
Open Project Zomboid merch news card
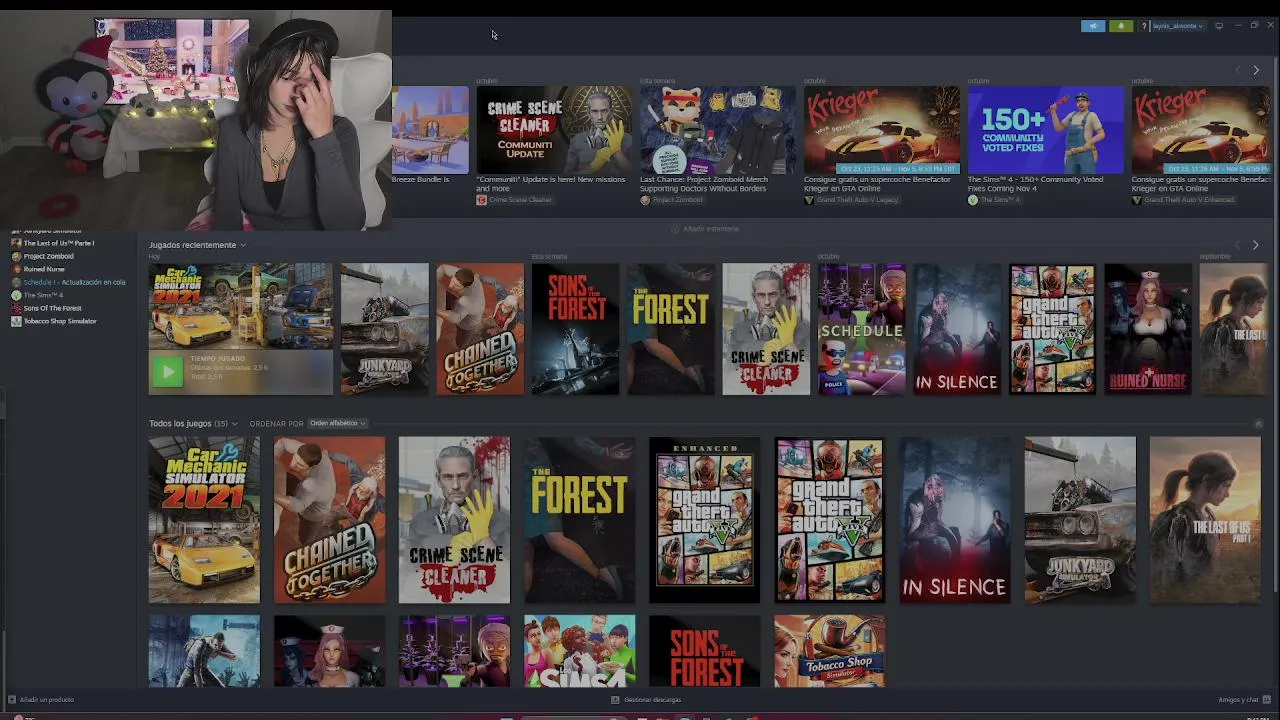tap(718, 130)
